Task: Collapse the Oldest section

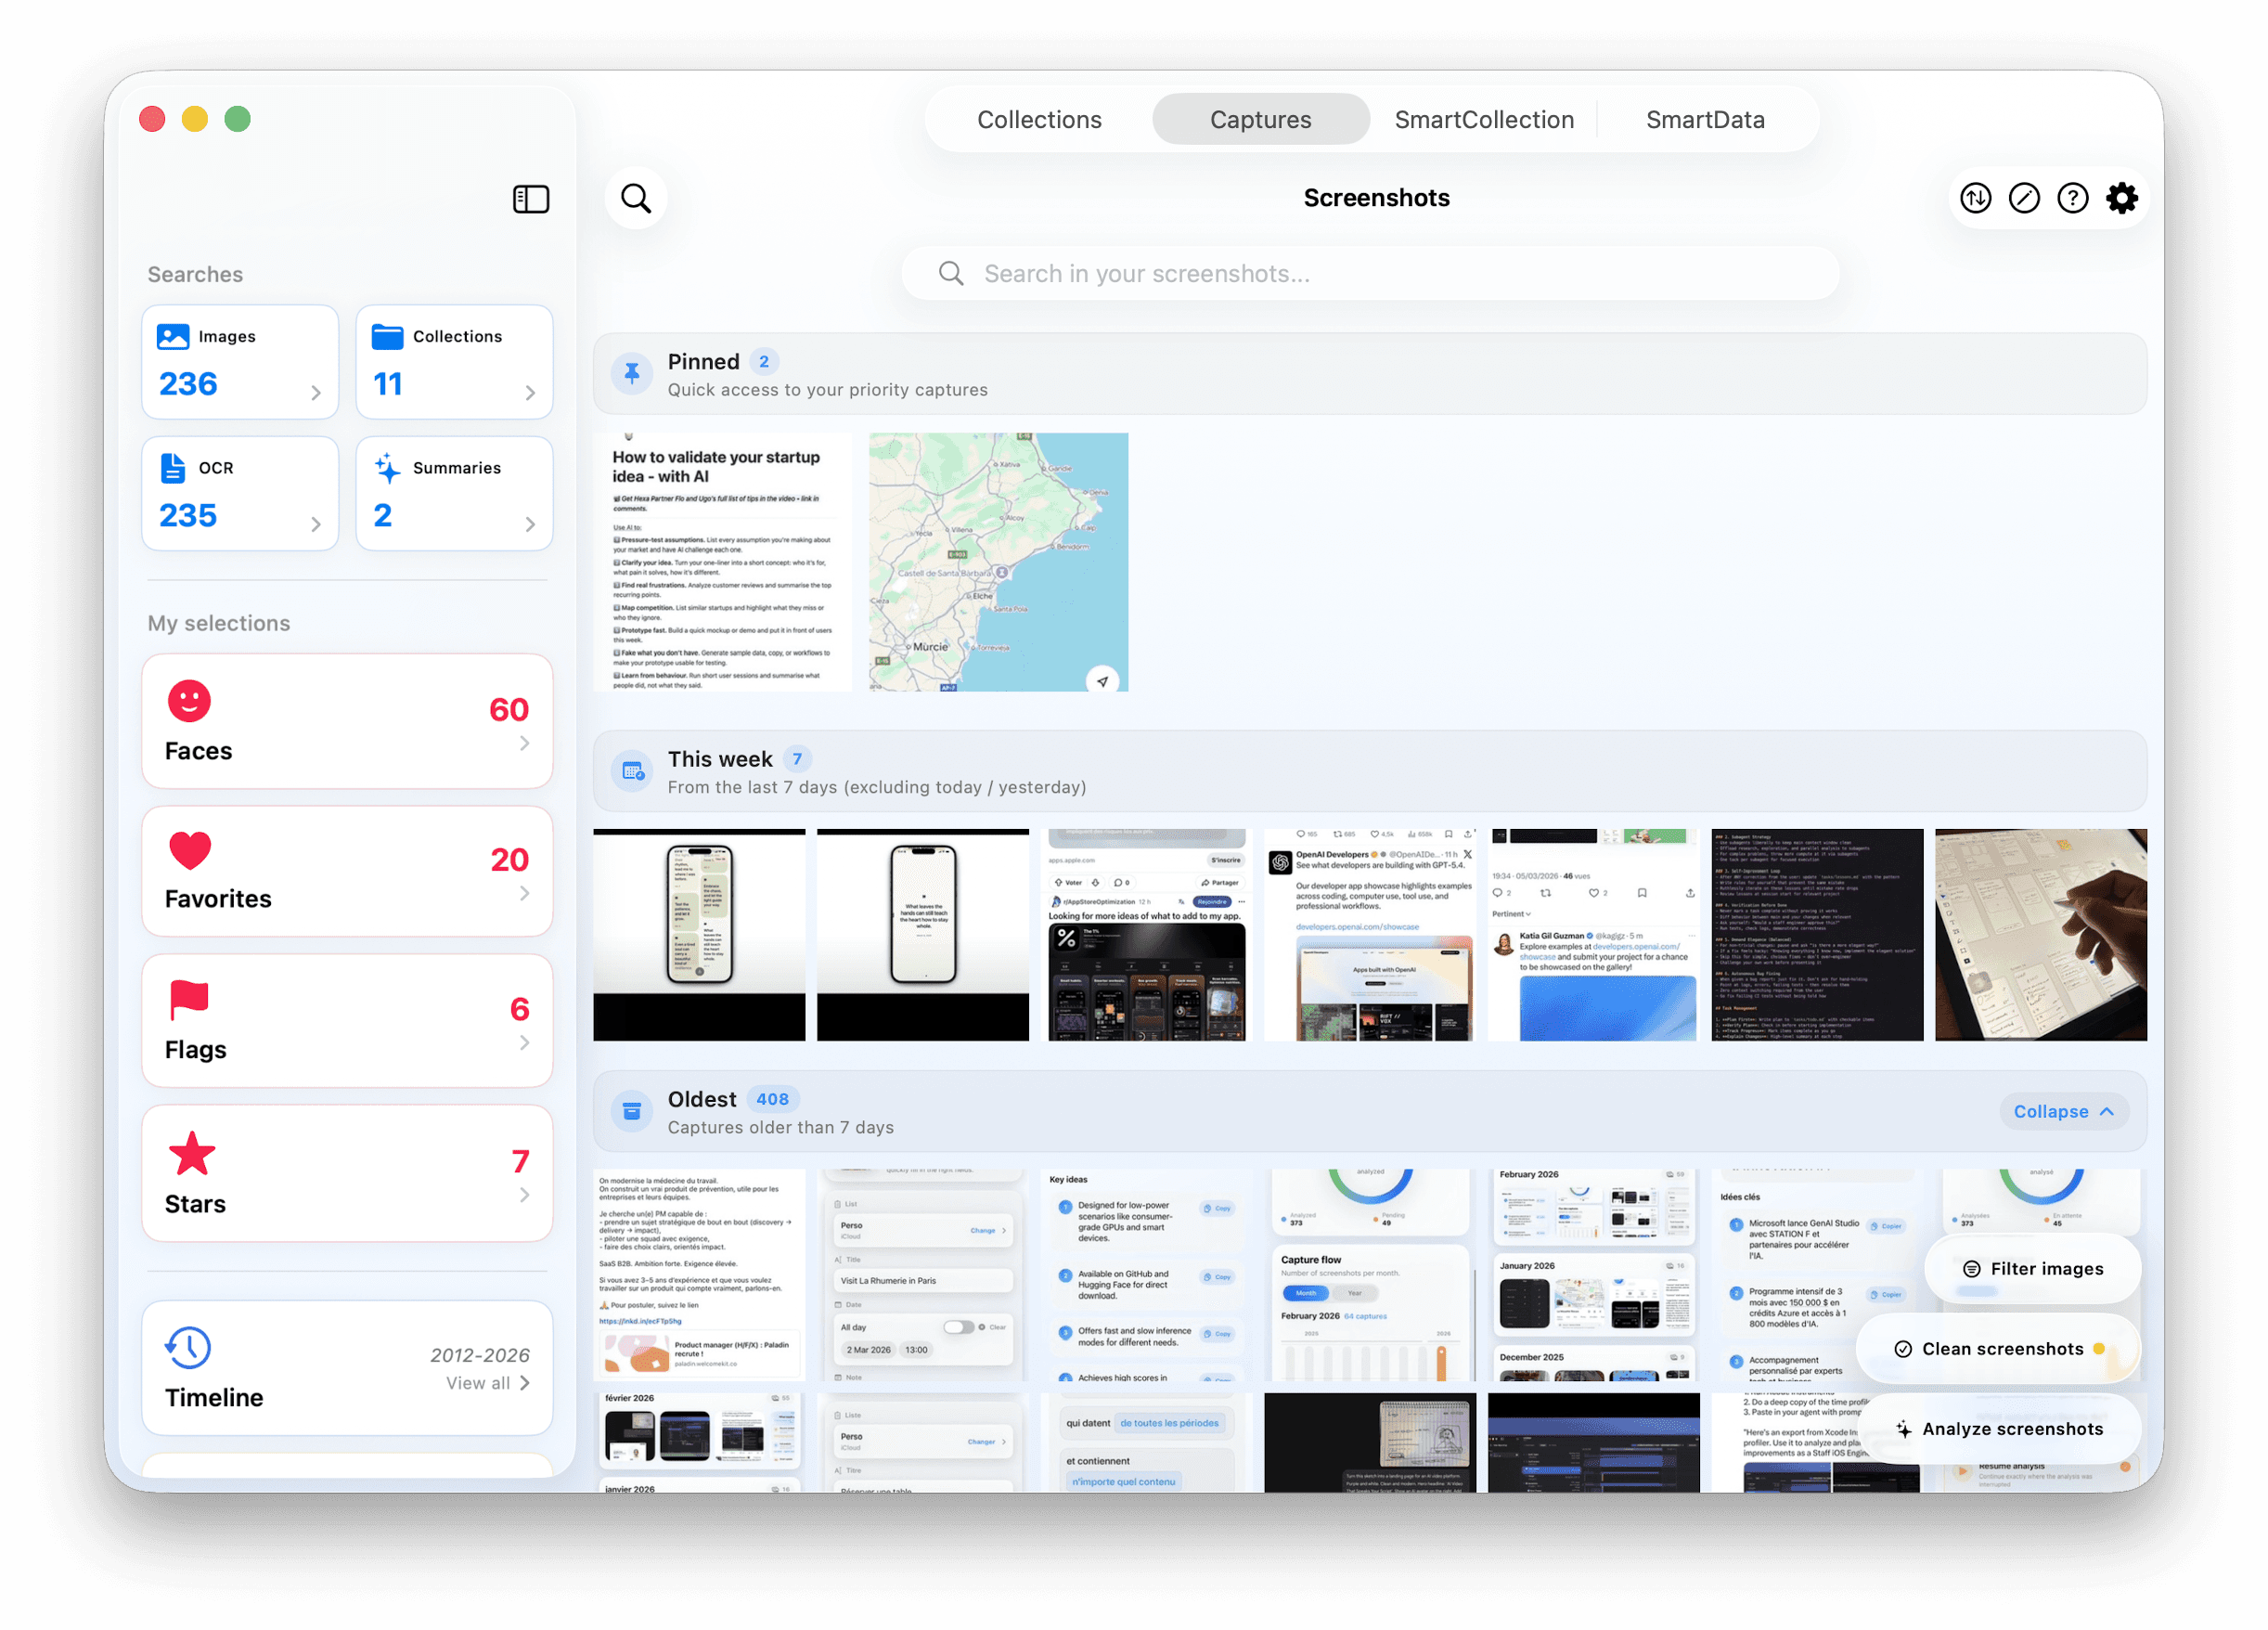Action: (x=2063, y=1112)
